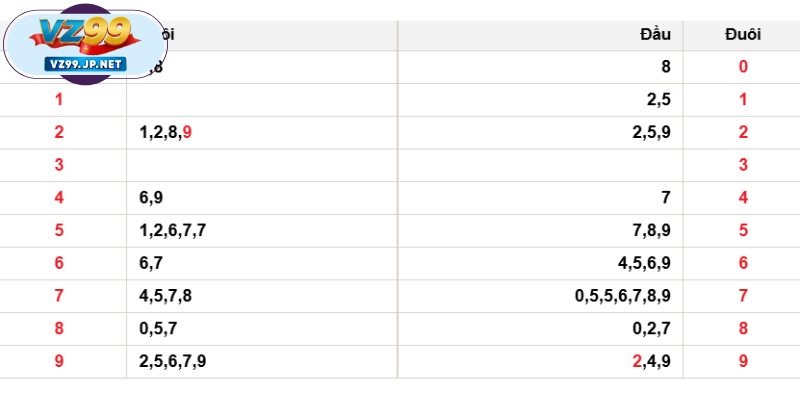Select the cell with 1,2,6,7,7
The image size is (800, 400).
tap(173, 230)
